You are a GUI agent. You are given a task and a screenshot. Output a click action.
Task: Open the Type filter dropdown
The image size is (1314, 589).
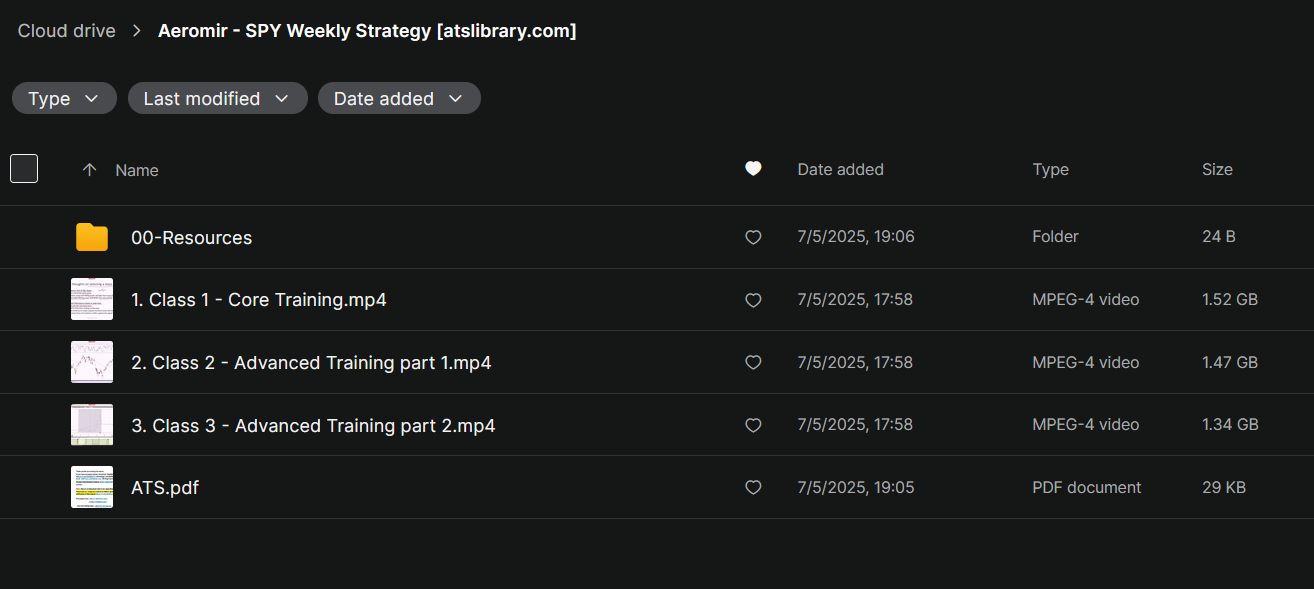pos(64,98)
